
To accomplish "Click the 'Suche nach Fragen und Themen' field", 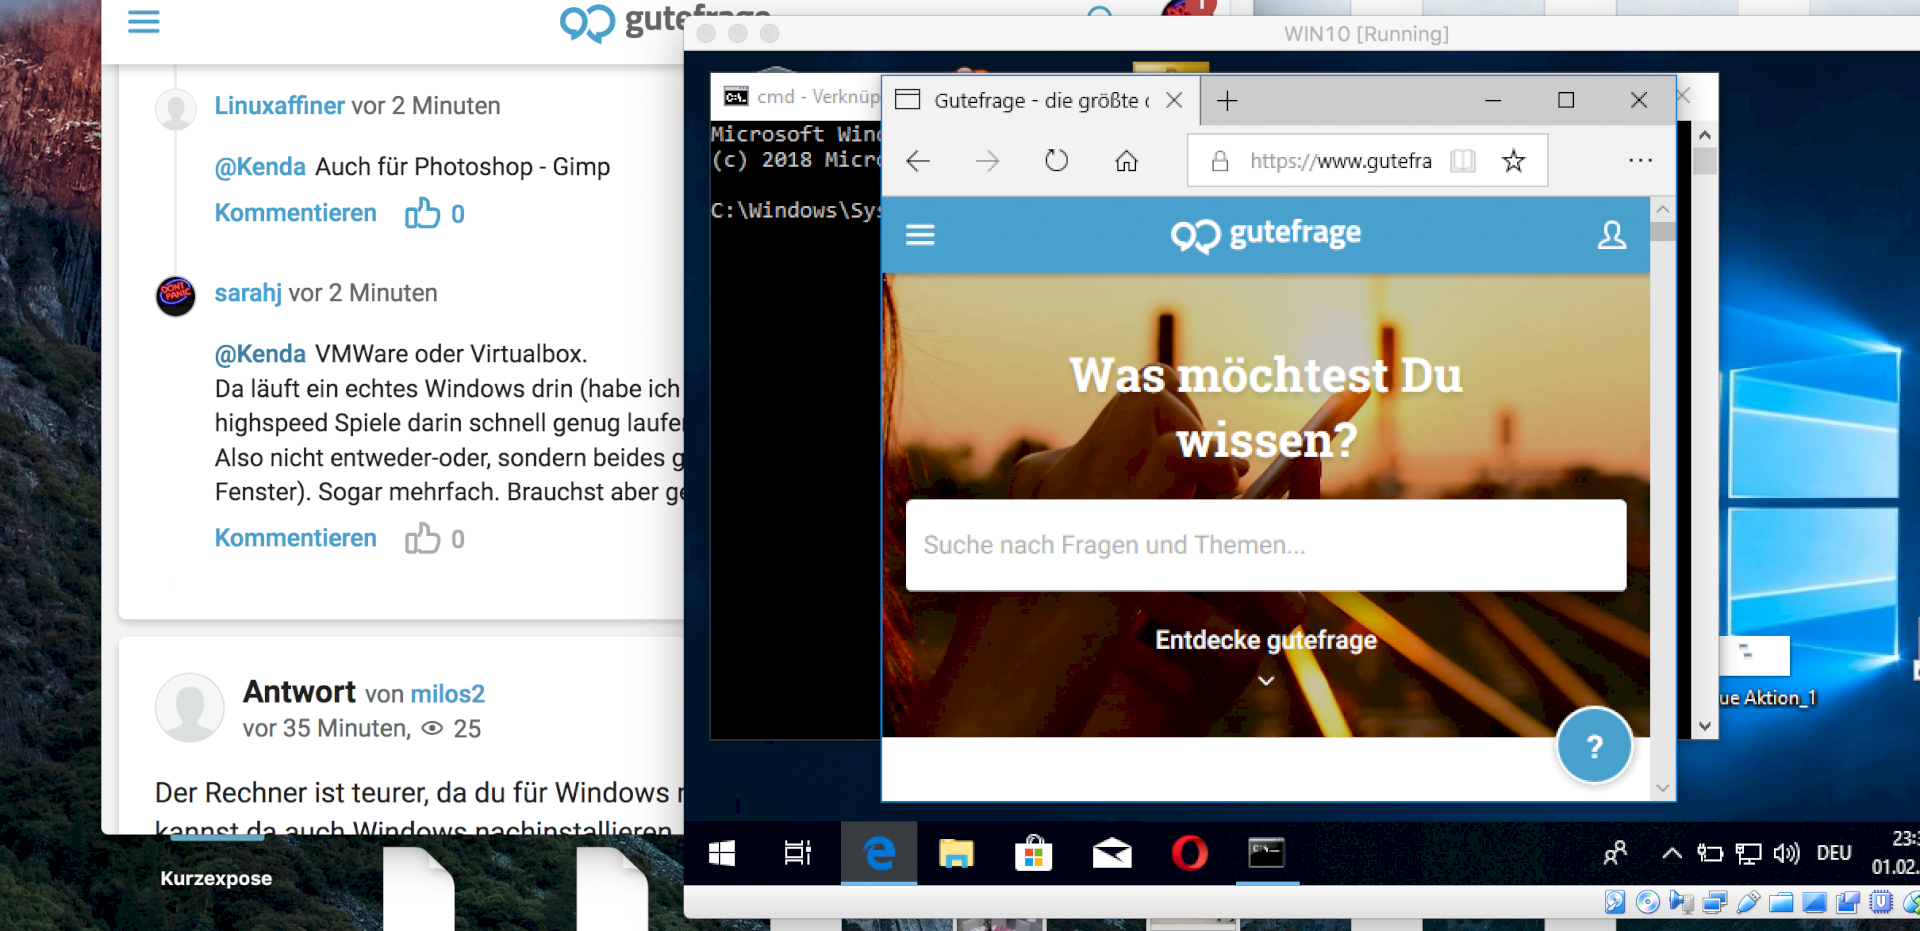I will [1265, 545].
